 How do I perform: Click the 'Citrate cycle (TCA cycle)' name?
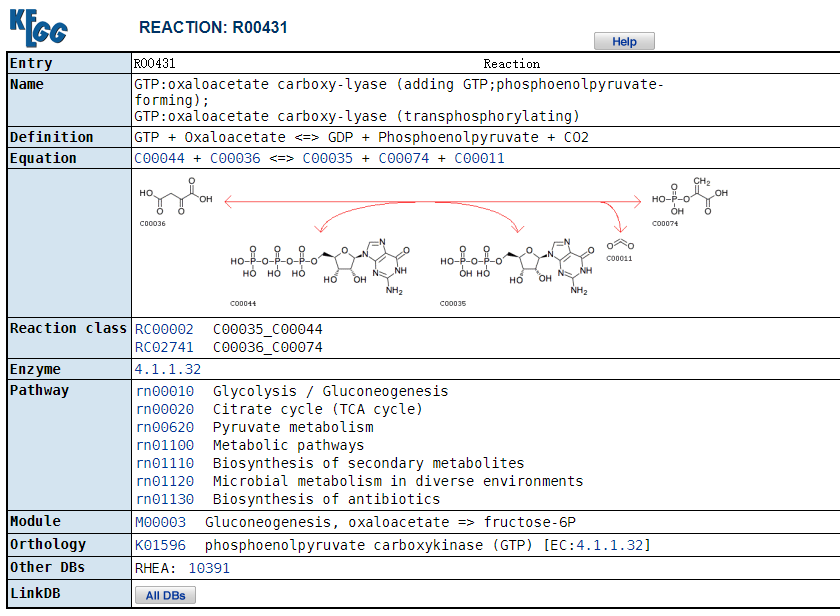pyautogui.click(x=318, y=410)
